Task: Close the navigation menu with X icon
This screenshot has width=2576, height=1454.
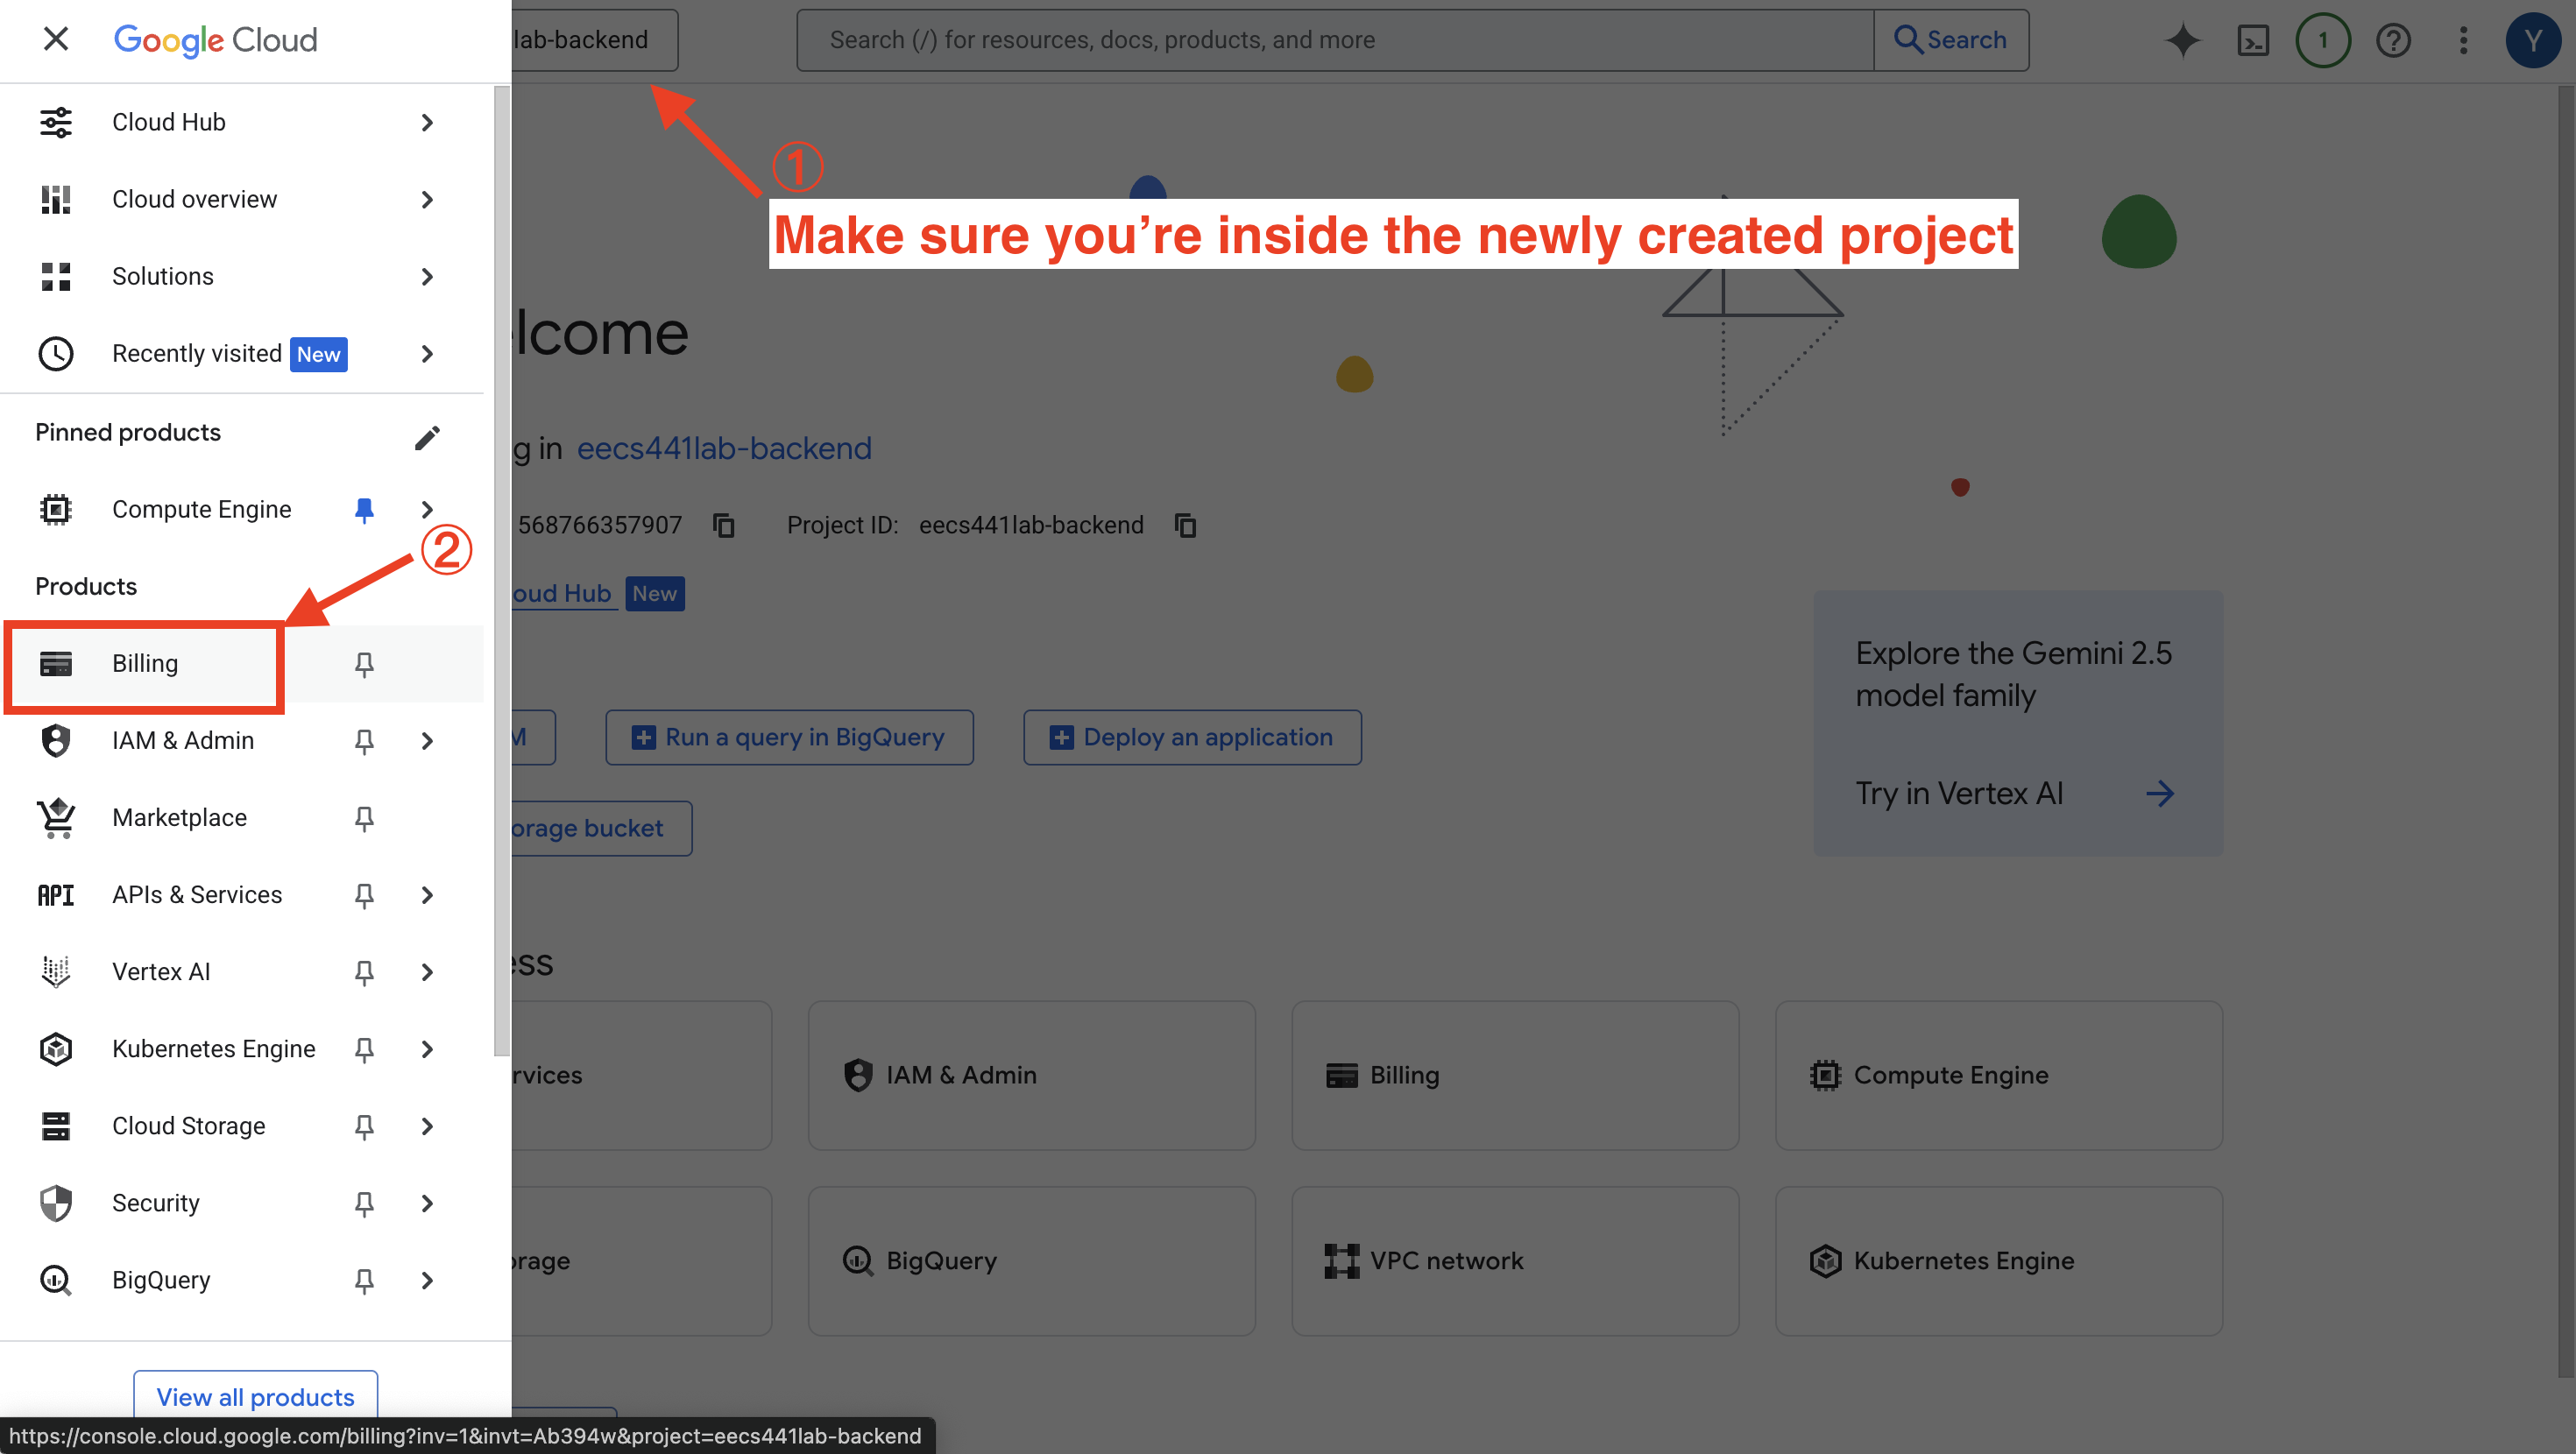Action: click(56, 39)
